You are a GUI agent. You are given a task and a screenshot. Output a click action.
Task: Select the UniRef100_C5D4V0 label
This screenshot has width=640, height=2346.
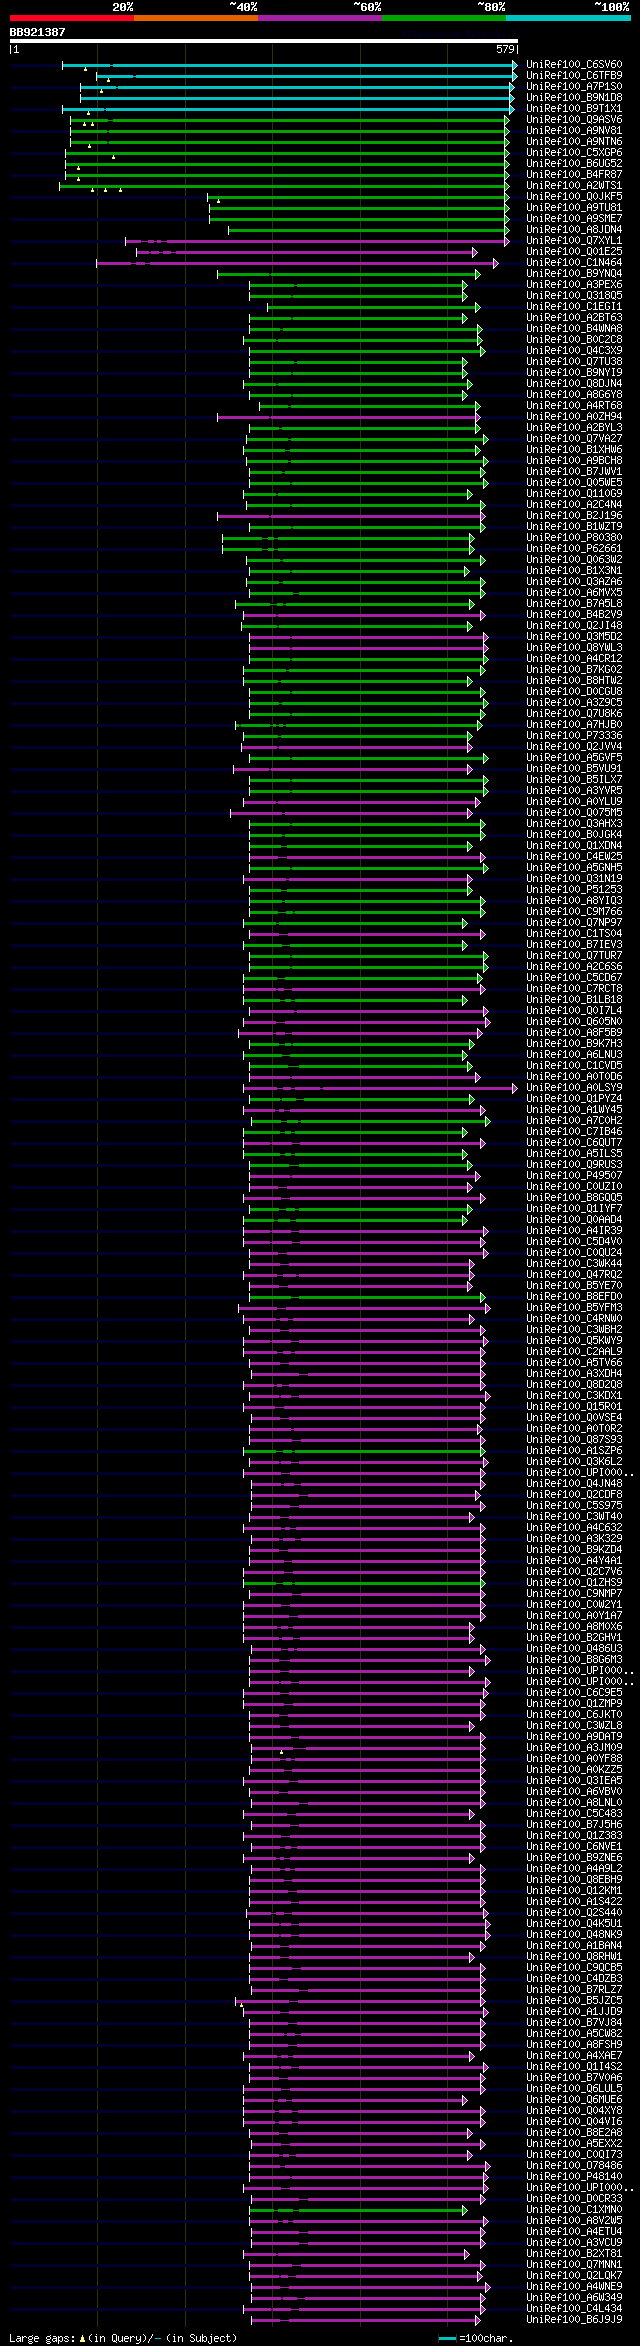point(574,1242)
